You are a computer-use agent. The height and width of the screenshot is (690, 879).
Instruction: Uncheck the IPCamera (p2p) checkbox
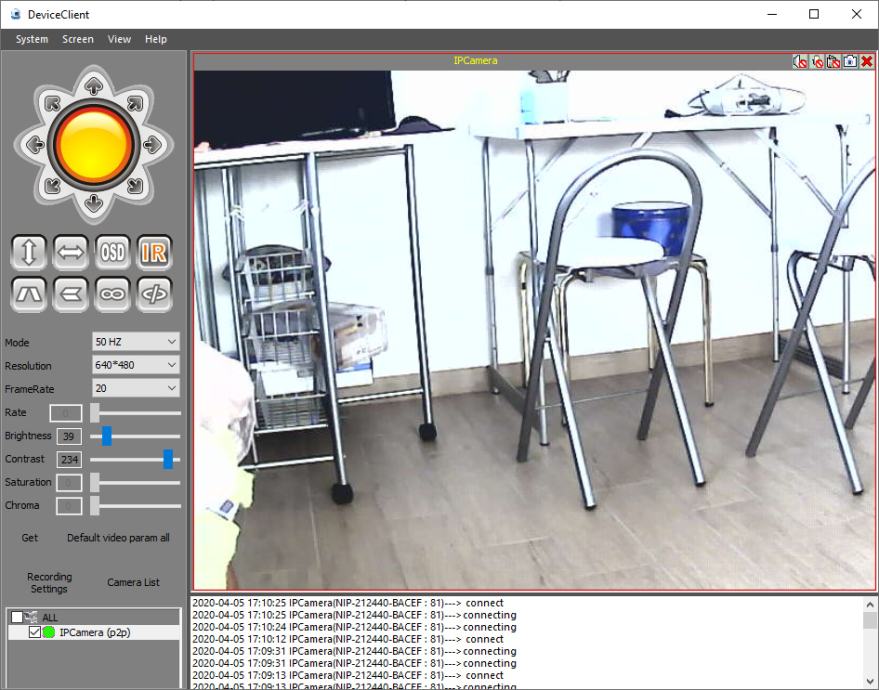click(x=35, y=632)
